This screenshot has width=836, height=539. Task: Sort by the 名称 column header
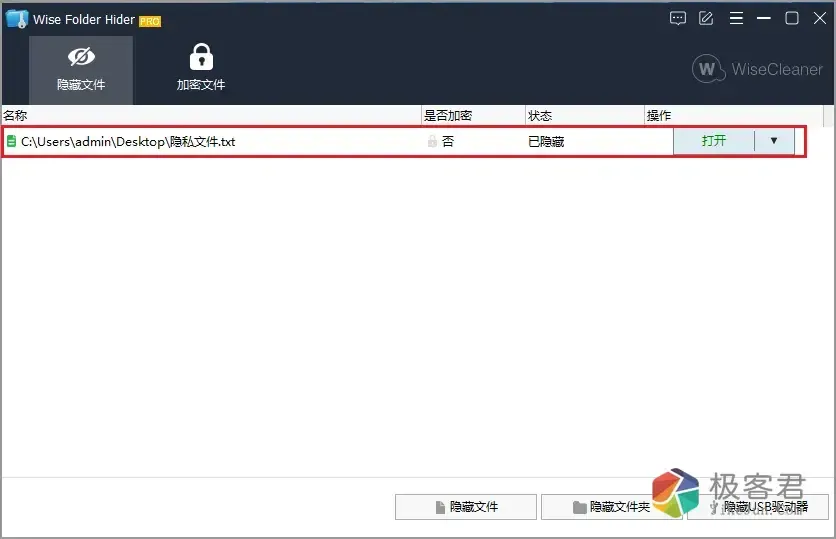point(212,116)
